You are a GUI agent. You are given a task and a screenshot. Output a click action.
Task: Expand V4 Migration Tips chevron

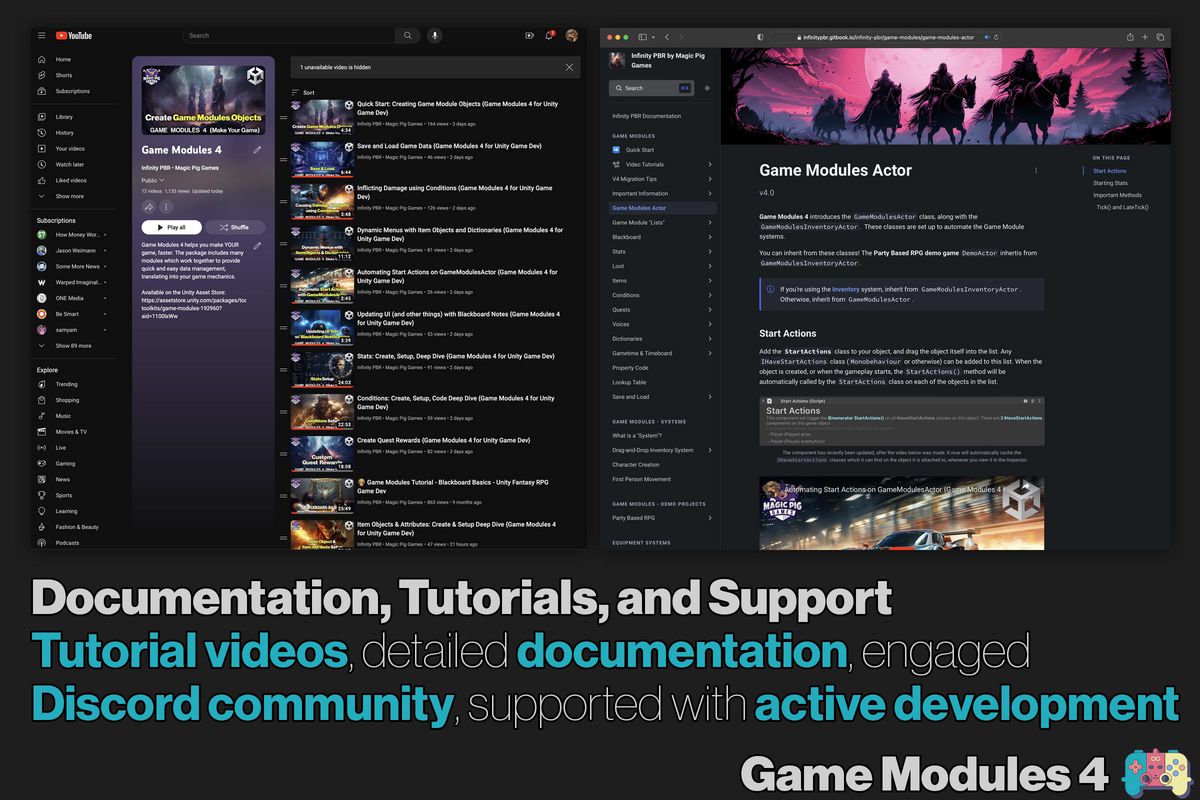coord(710,179)
